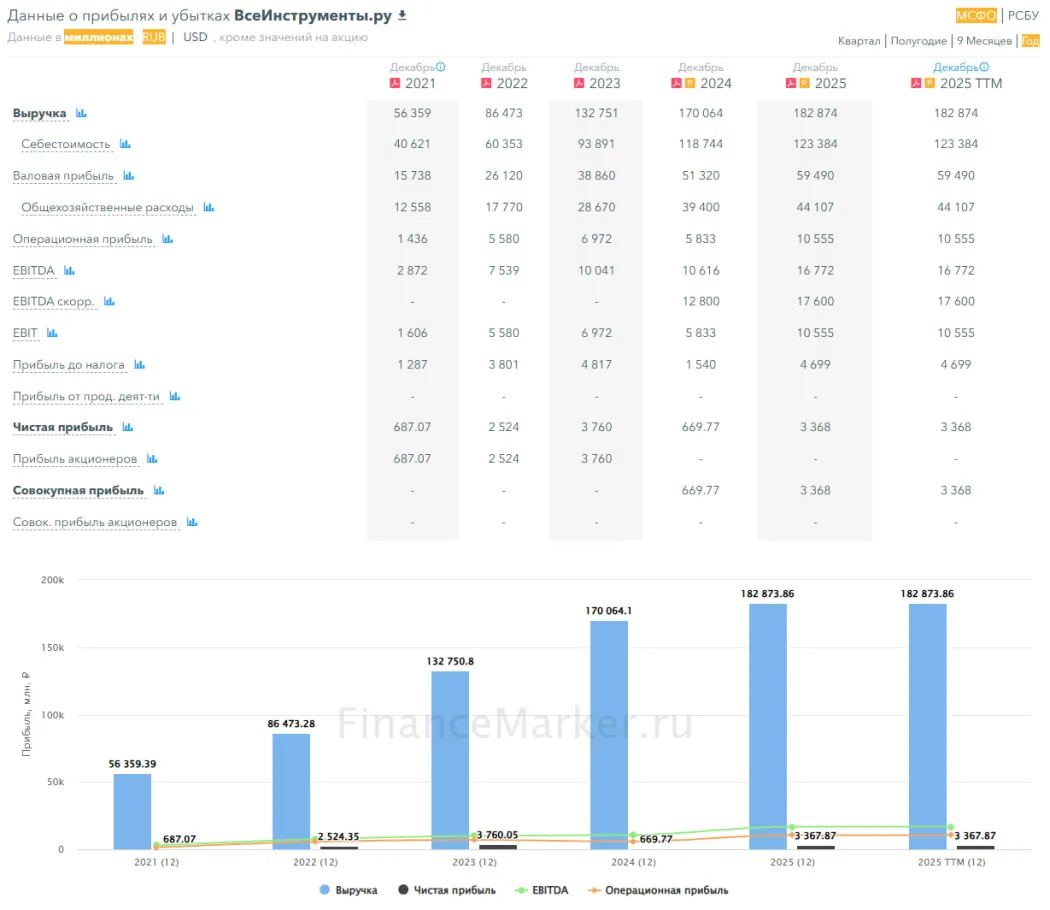Click the chart icon next to Себестоимость
The height and width of the screenshot is (910, 1050).
pyautogui.click(x=125, y=144)
